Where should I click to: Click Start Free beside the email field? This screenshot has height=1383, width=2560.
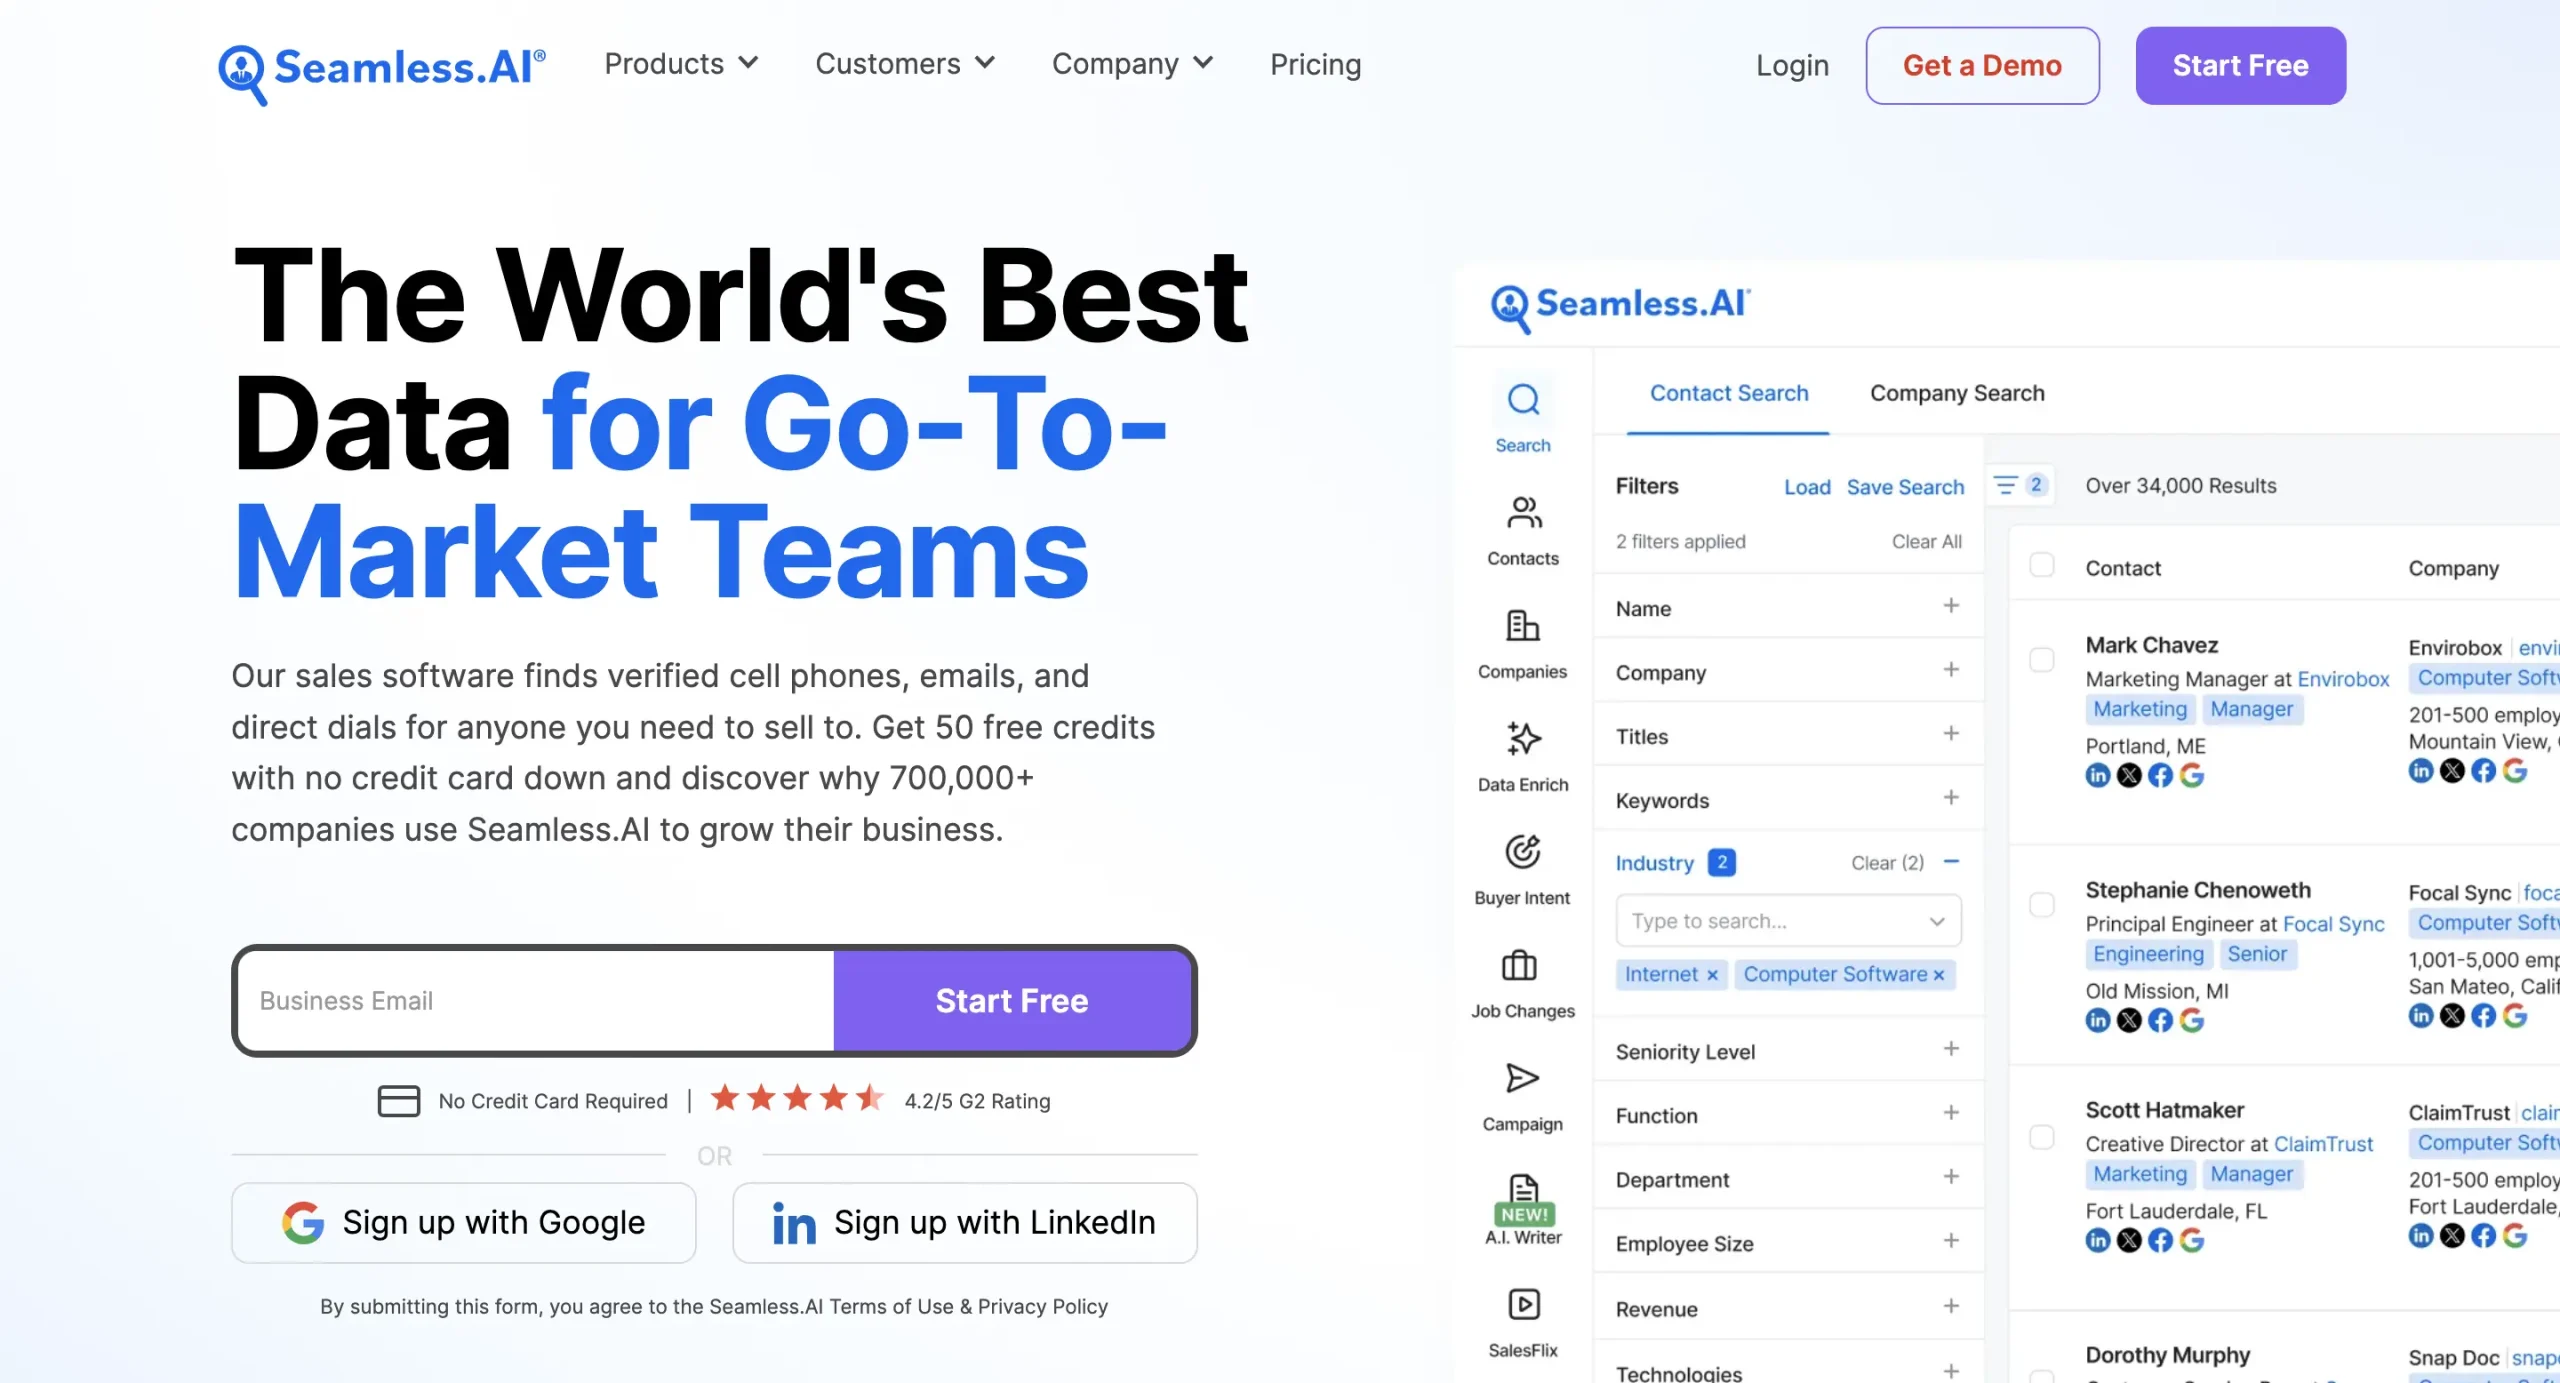click(x=1012, y=1000)
